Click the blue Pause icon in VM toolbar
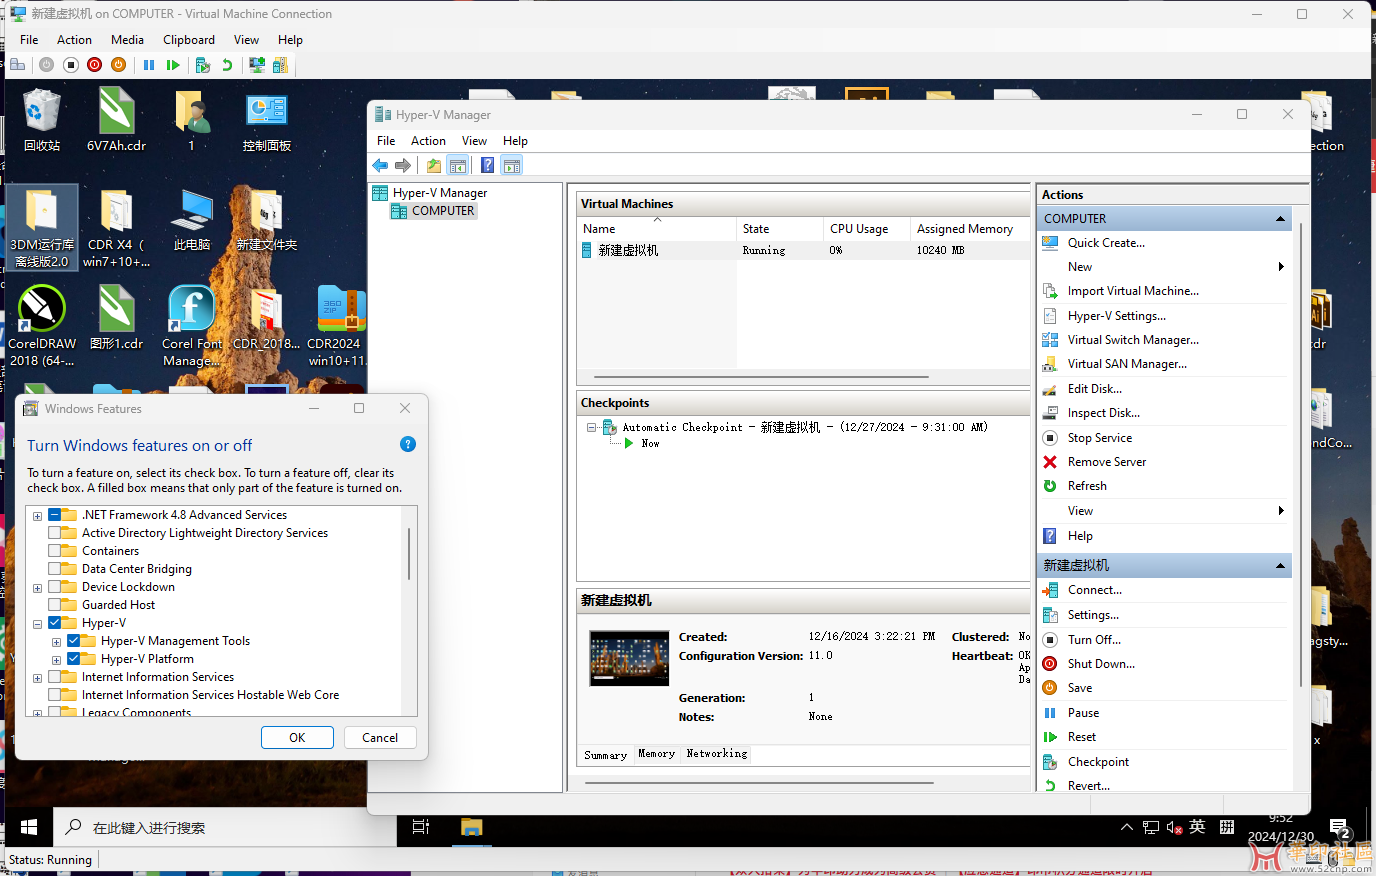This screenshot has height=876, width=1376. 149,65
